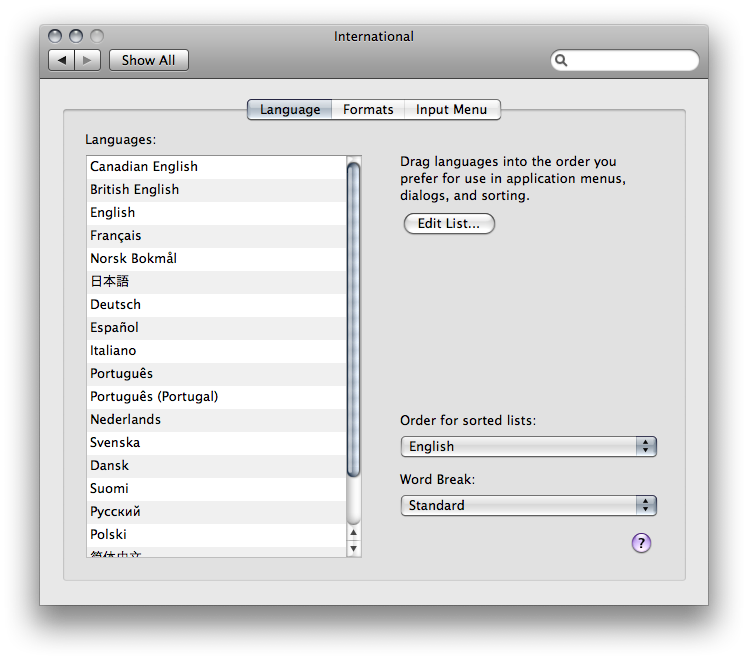This screenshot has width=748, height=660.
Task: Click inside the search input field
Action: tap(632, 60)
